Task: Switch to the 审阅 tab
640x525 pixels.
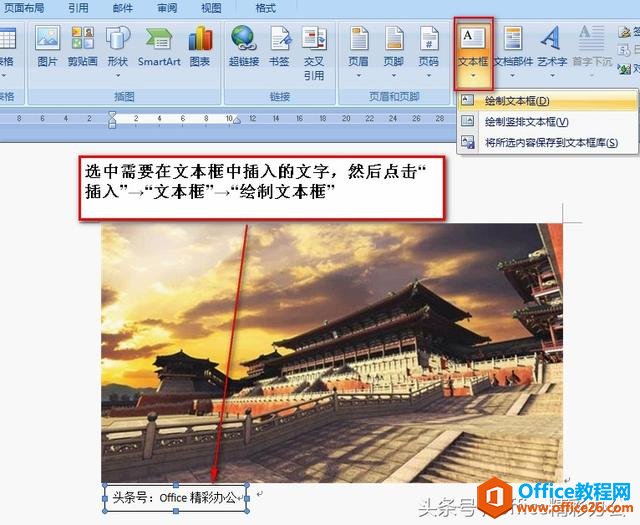Action: (x=167, y=8)
